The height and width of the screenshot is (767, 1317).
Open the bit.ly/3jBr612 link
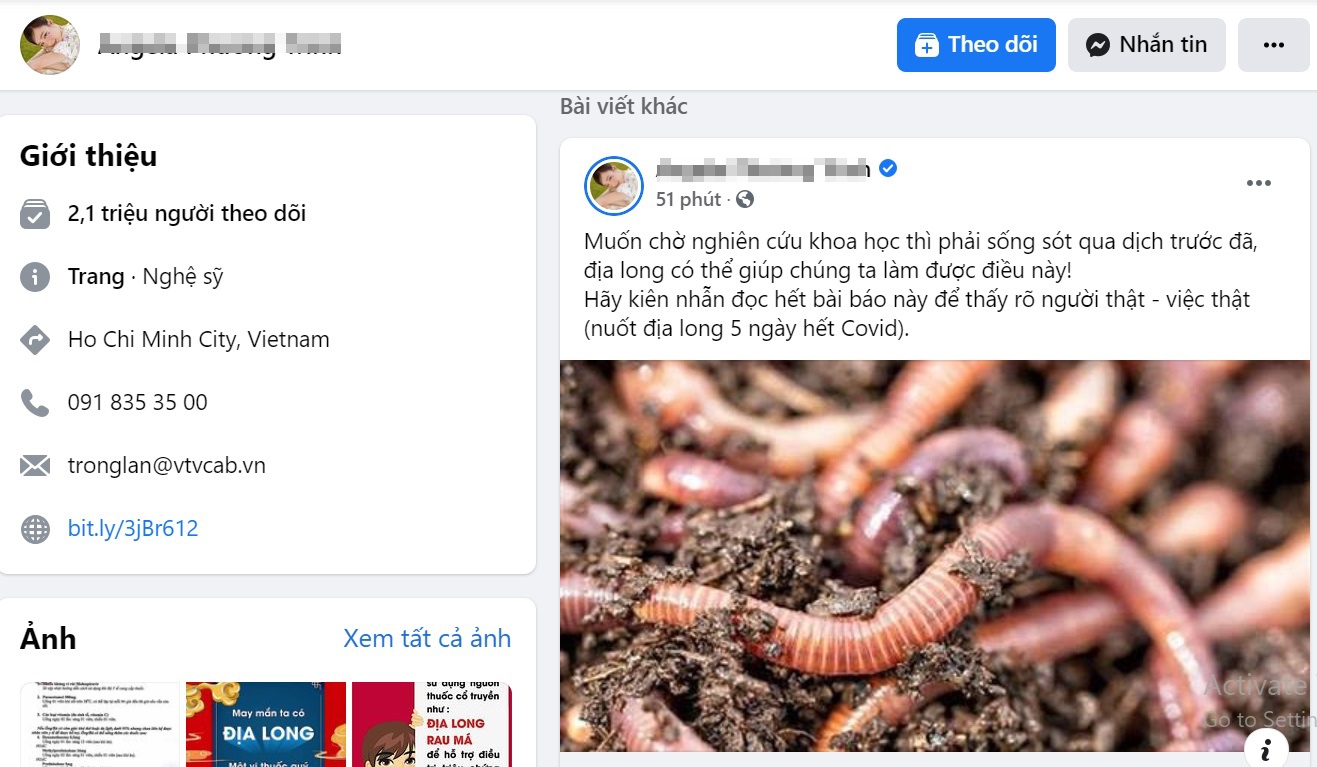pyautogui.click(x=133, y=528)
